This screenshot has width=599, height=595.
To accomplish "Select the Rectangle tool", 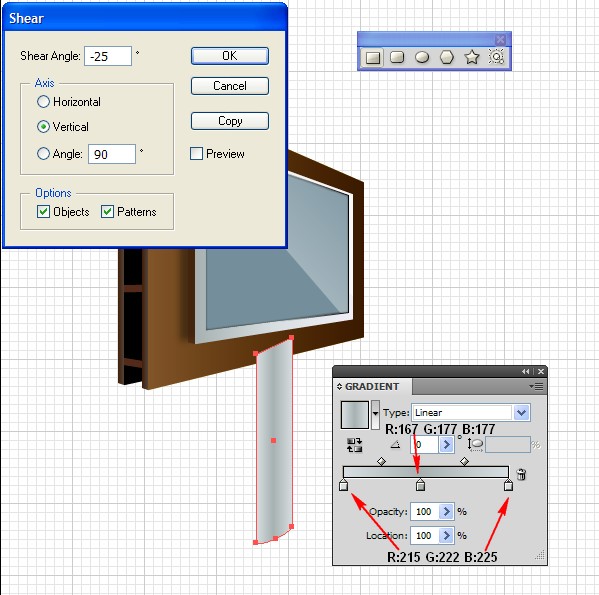I will pos(372,58).
